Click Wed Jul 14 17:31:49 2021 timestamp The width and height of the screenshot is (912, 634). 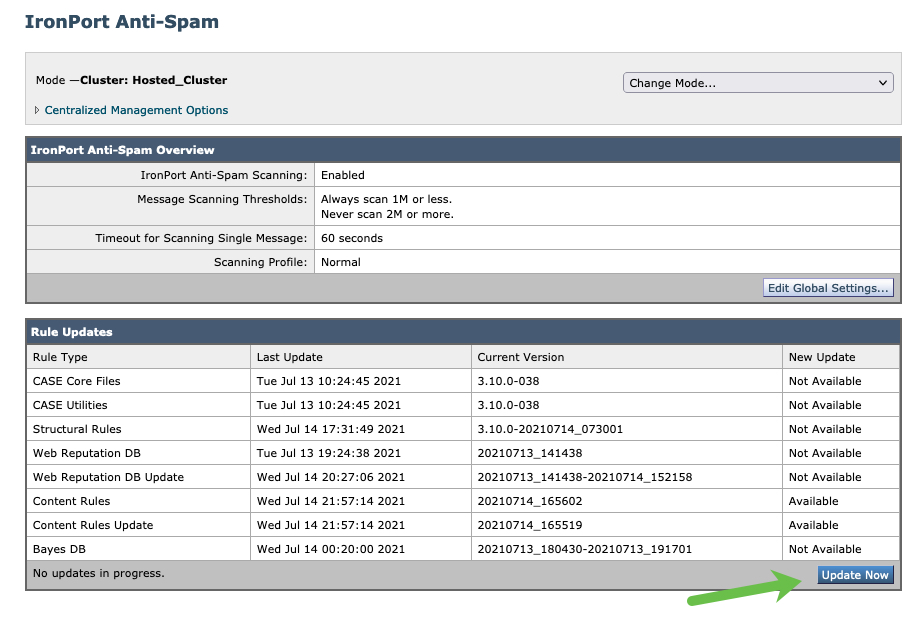pyautogui.click(x=330, y=429)
